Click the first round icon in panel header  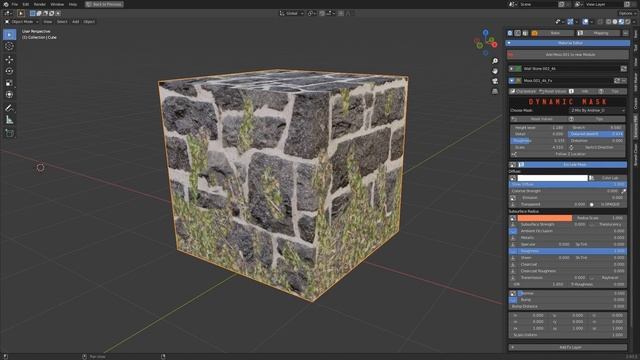510,33
